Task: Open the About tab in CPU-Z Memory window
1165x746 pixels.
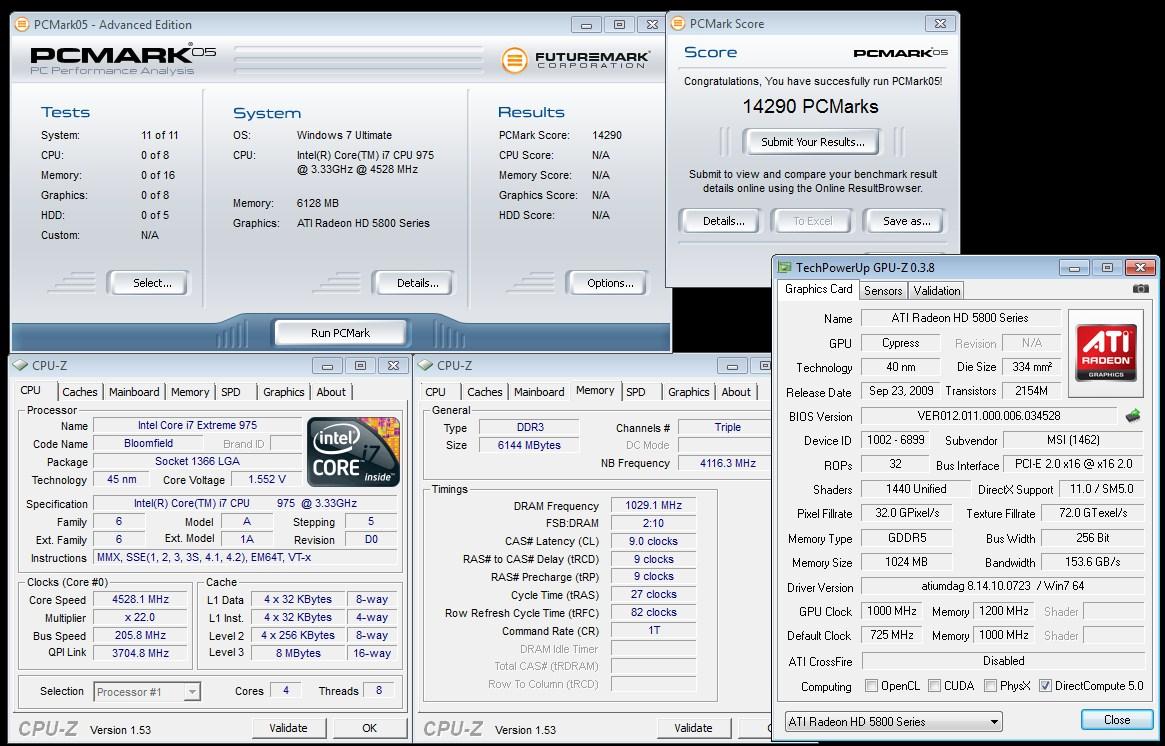Action: (x=736, y=392)
